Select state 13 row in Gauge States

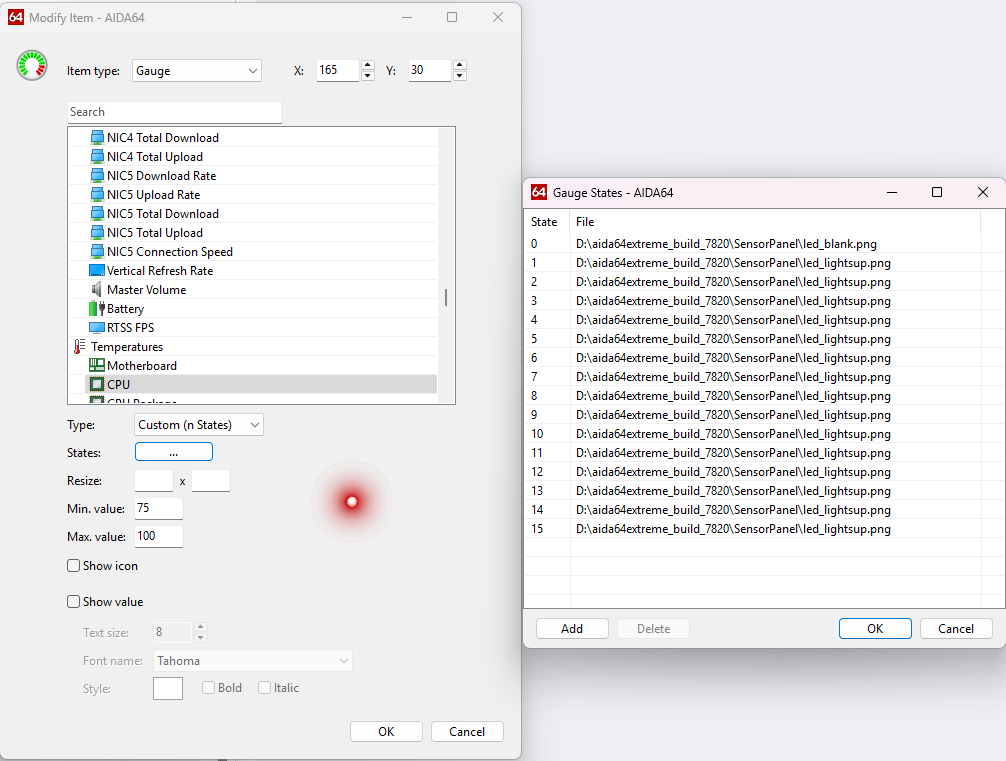coord(753,491)
